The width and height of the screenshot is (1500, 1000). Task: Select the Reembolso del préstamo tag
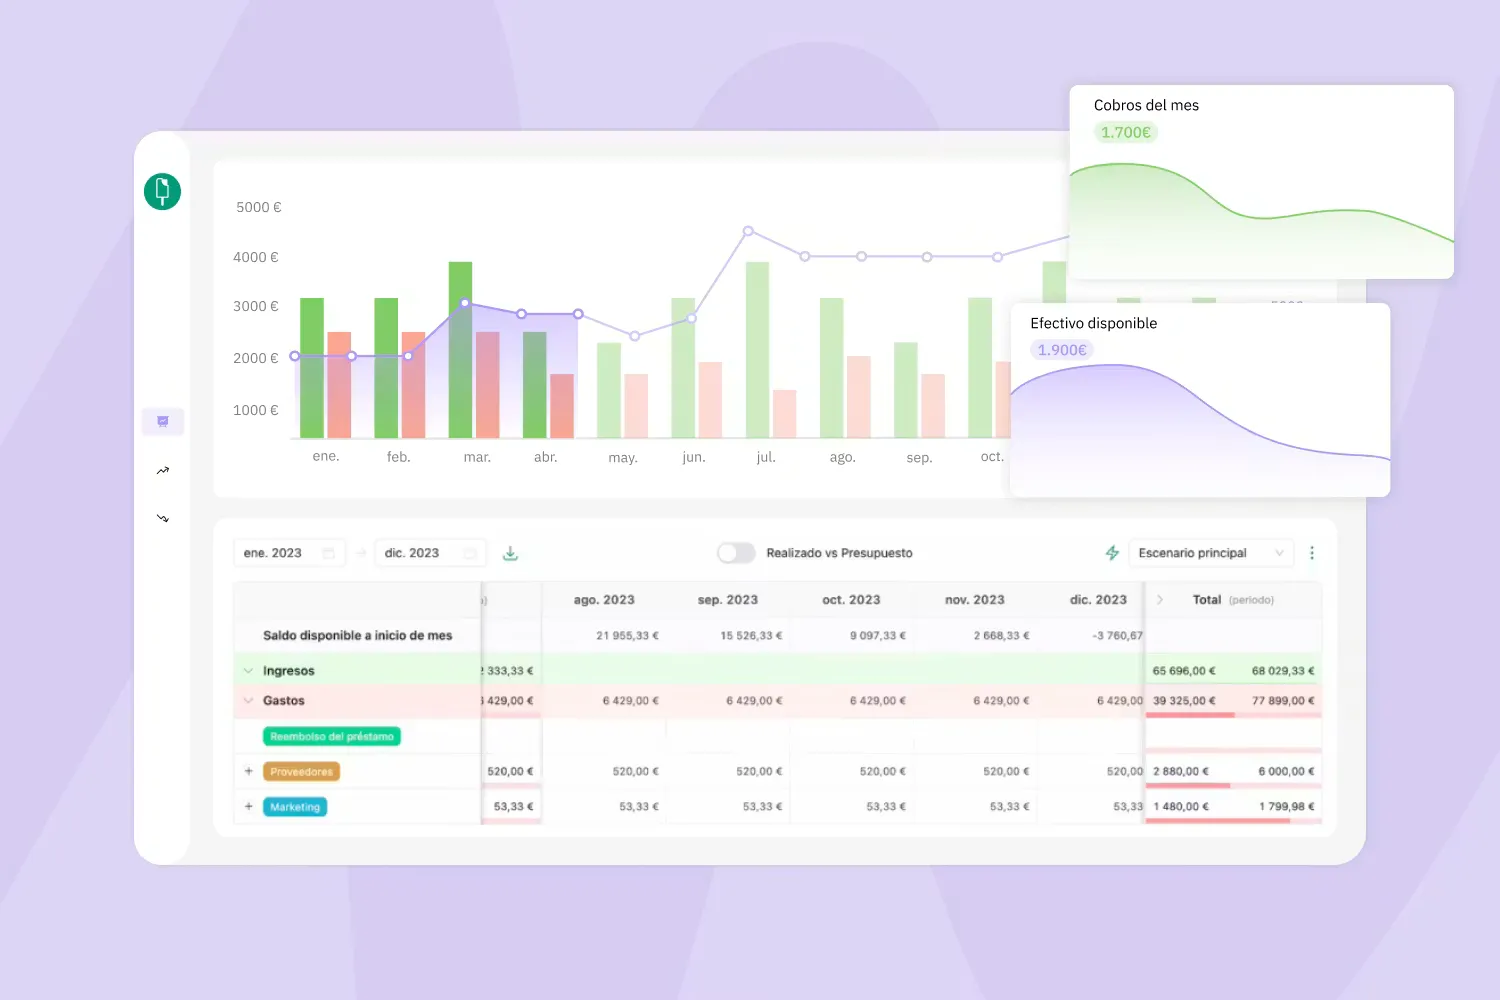[332, 736]
